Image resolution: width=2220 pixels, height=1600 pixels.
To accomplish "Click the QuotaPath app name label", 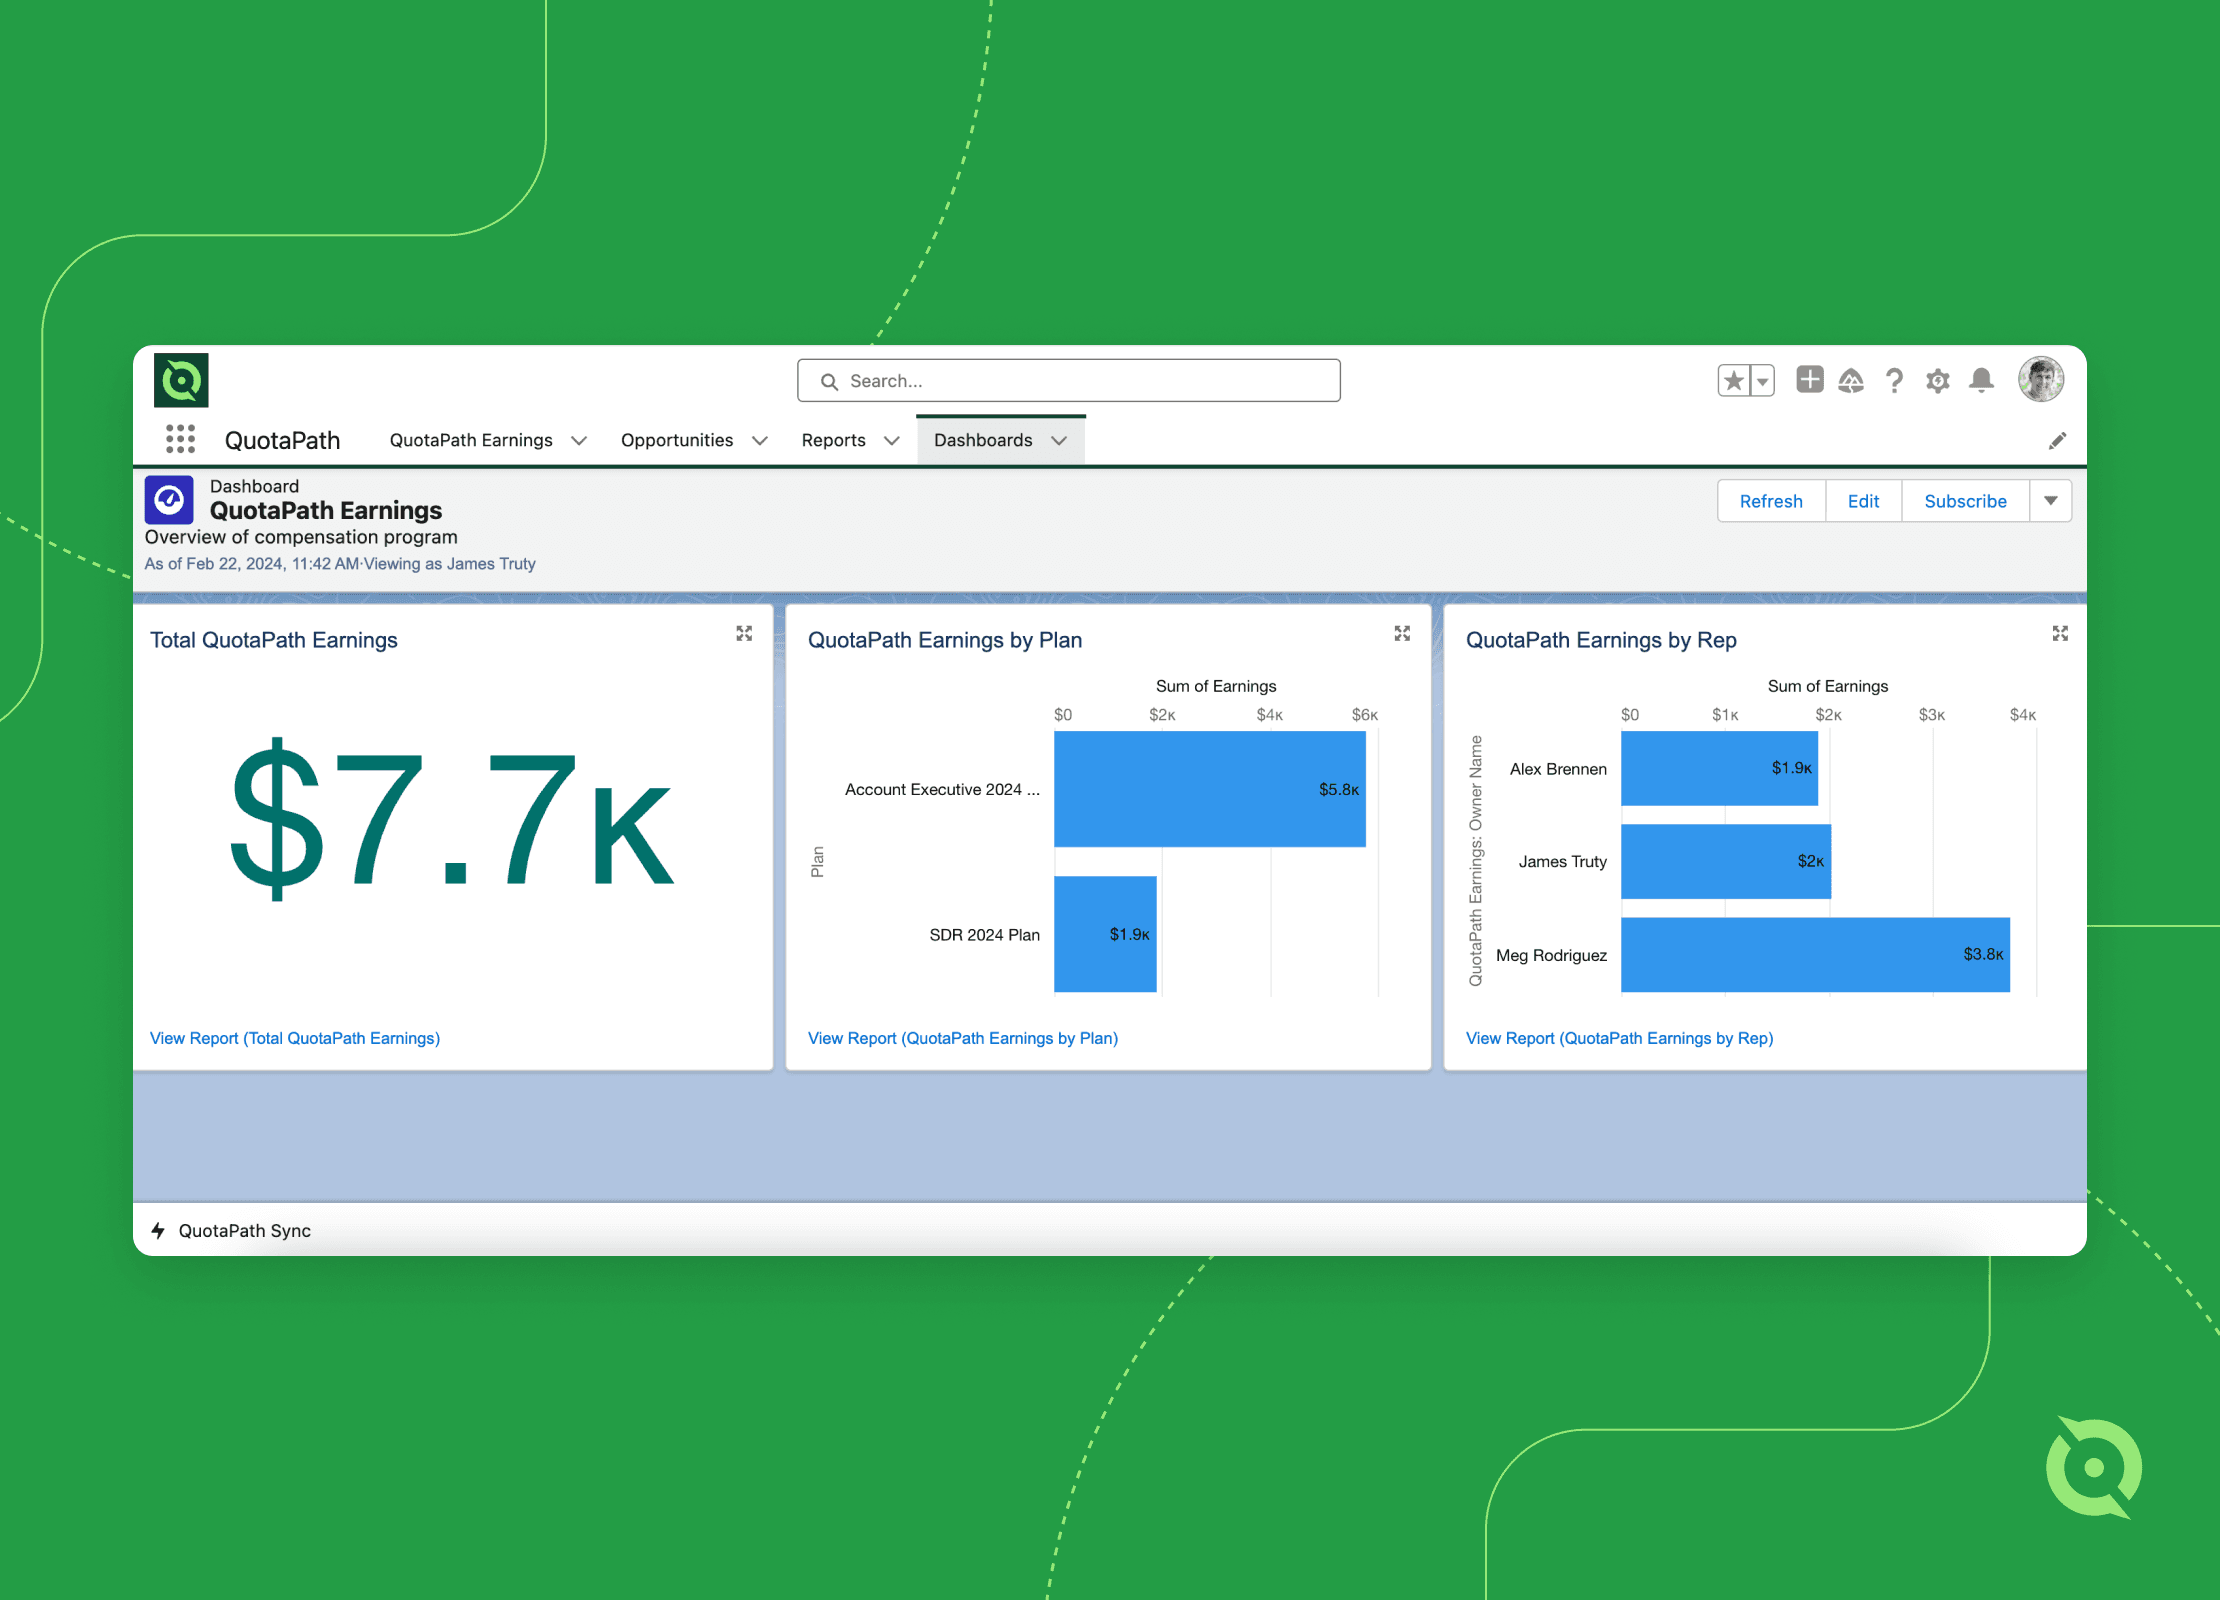I will pos(282,440).
